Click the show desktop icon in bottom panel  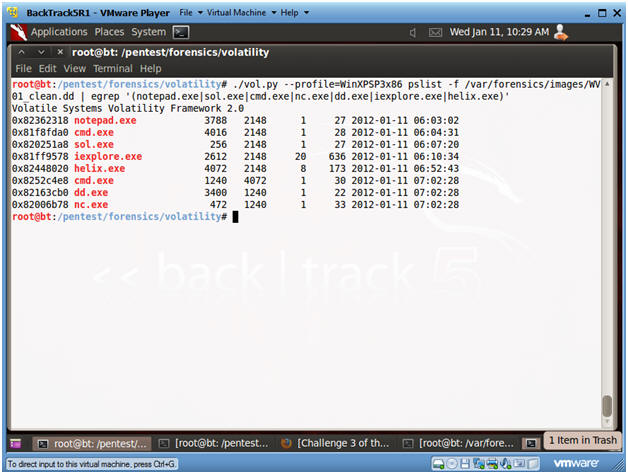pyautogui.click(x=16, y=443)
